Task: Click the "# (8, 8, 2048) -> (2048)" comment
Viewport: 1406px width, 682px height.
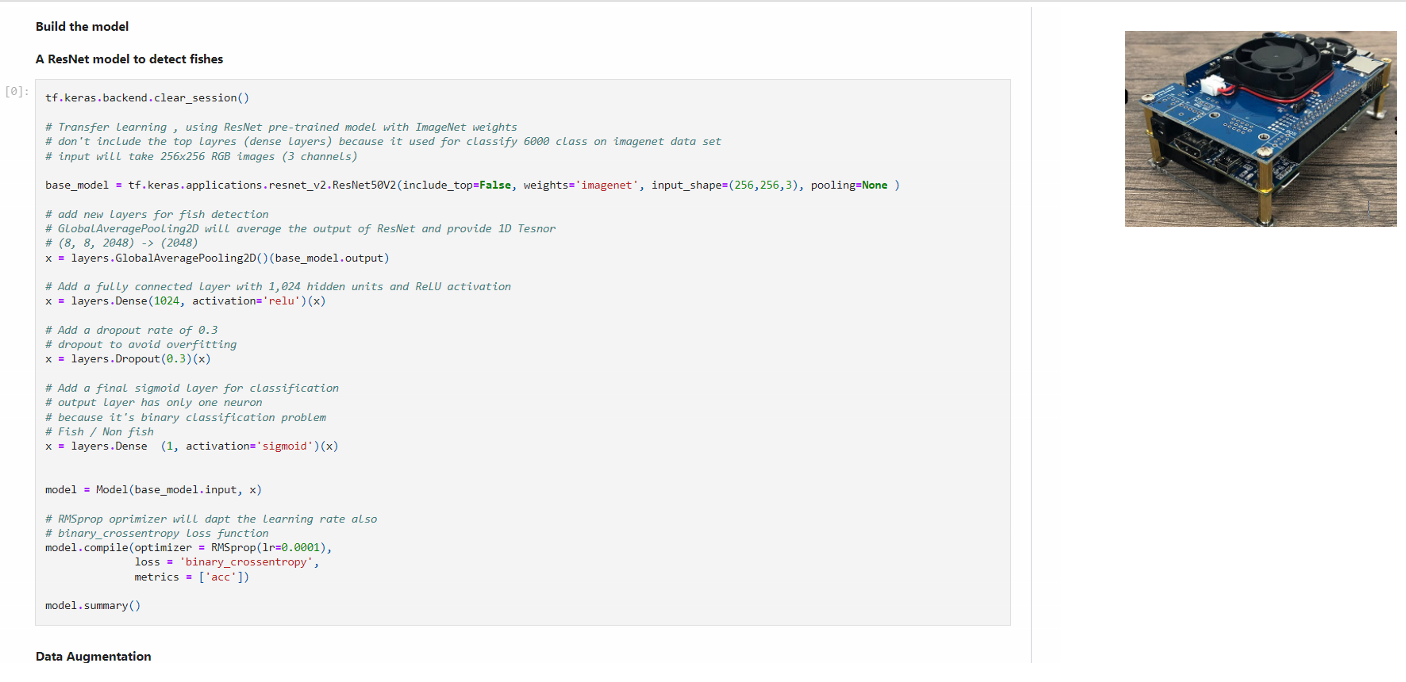Action: (121, 243)
